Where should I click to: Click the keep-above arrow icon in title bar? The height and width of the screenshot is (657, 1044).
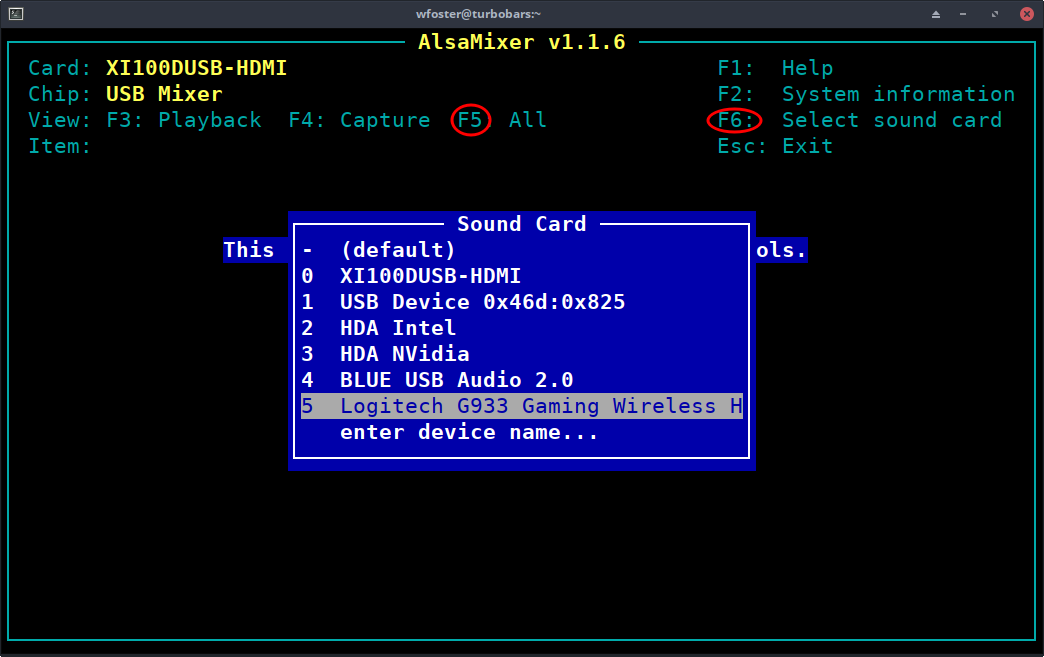[935, 14]
